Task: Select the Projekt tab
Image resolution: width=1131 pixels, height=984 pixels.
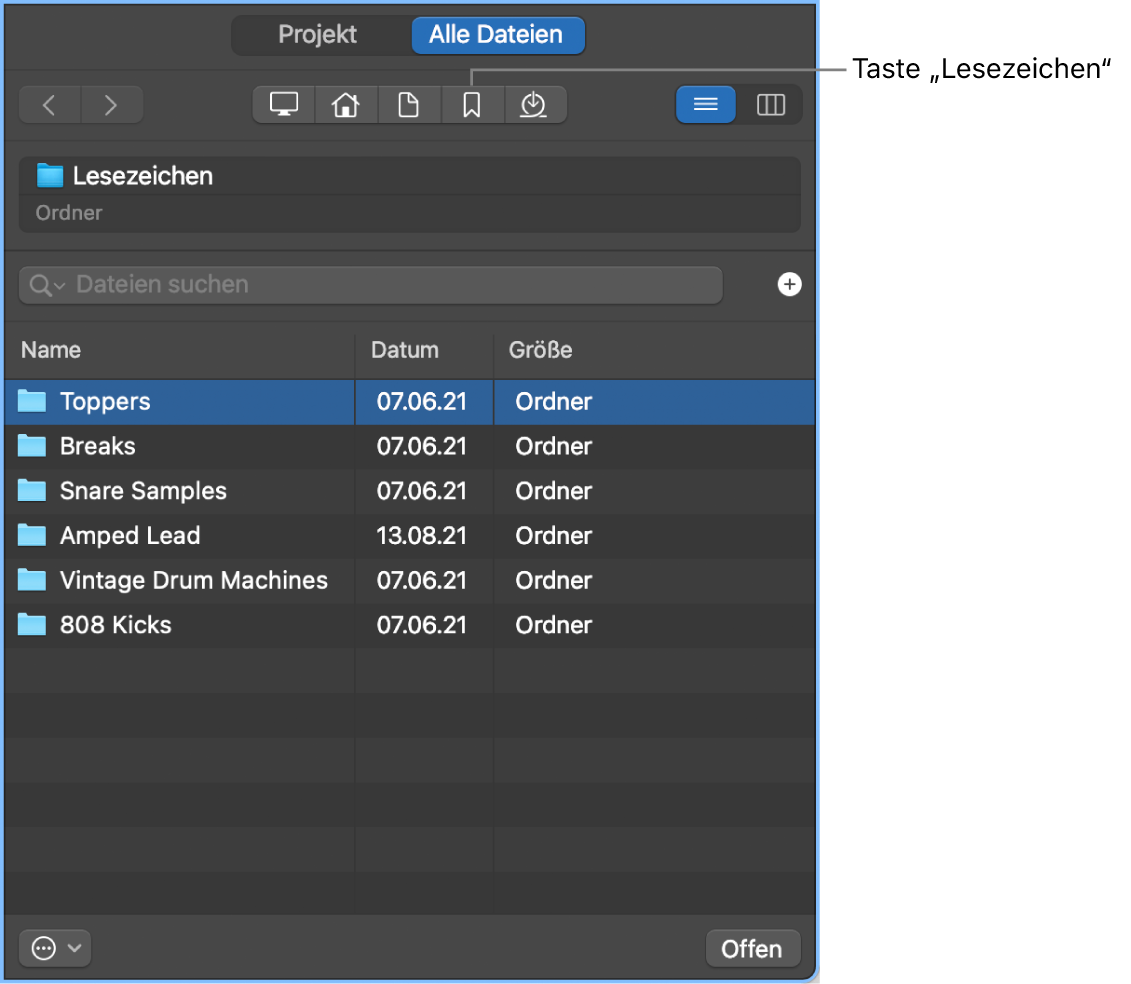Action: pos(318,35)
